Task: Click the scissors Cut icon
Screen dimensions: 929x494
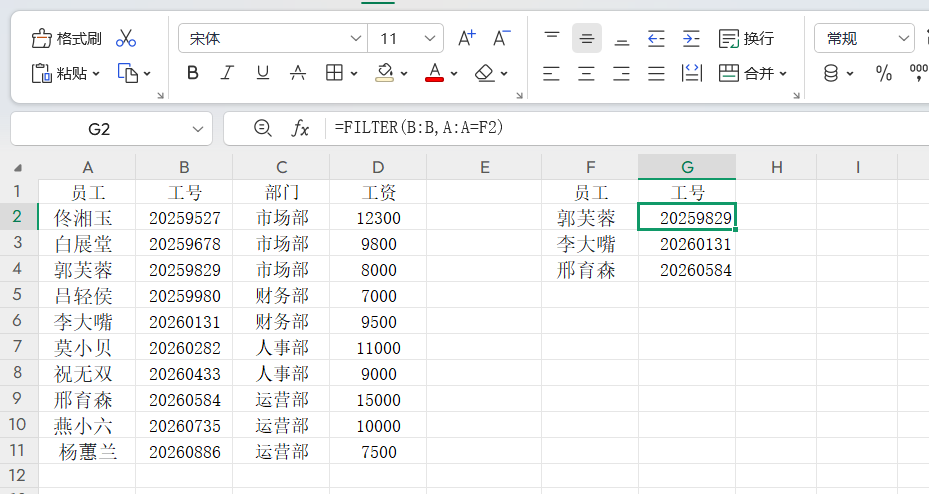Action: click(x=126, y=39)
